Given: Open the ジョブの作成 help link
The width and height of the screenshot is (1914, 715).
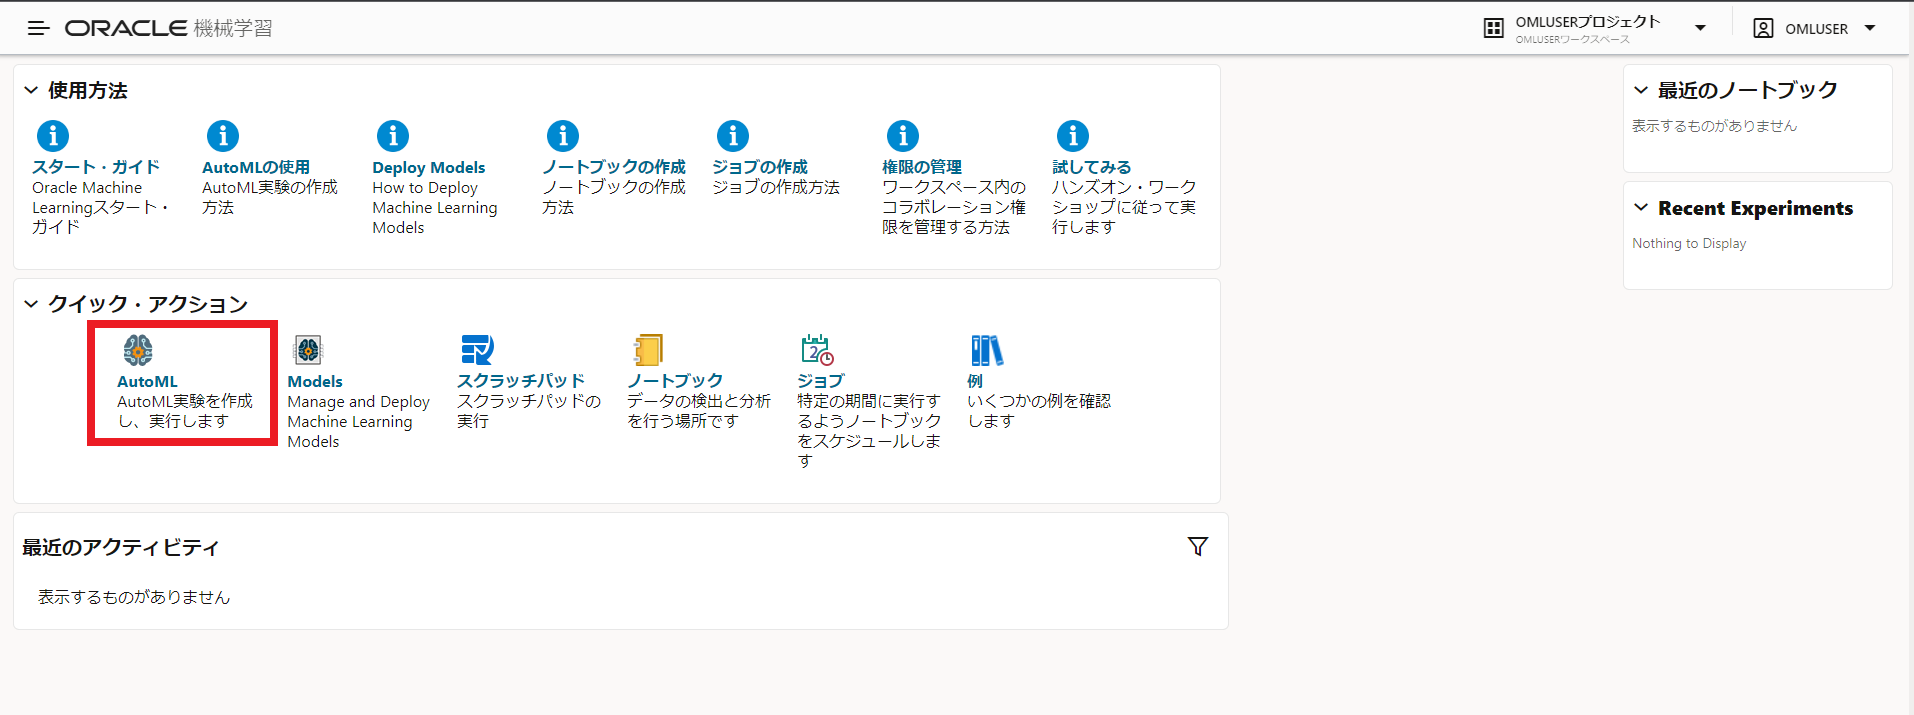Looking at the screenshot, I should 760,167.
